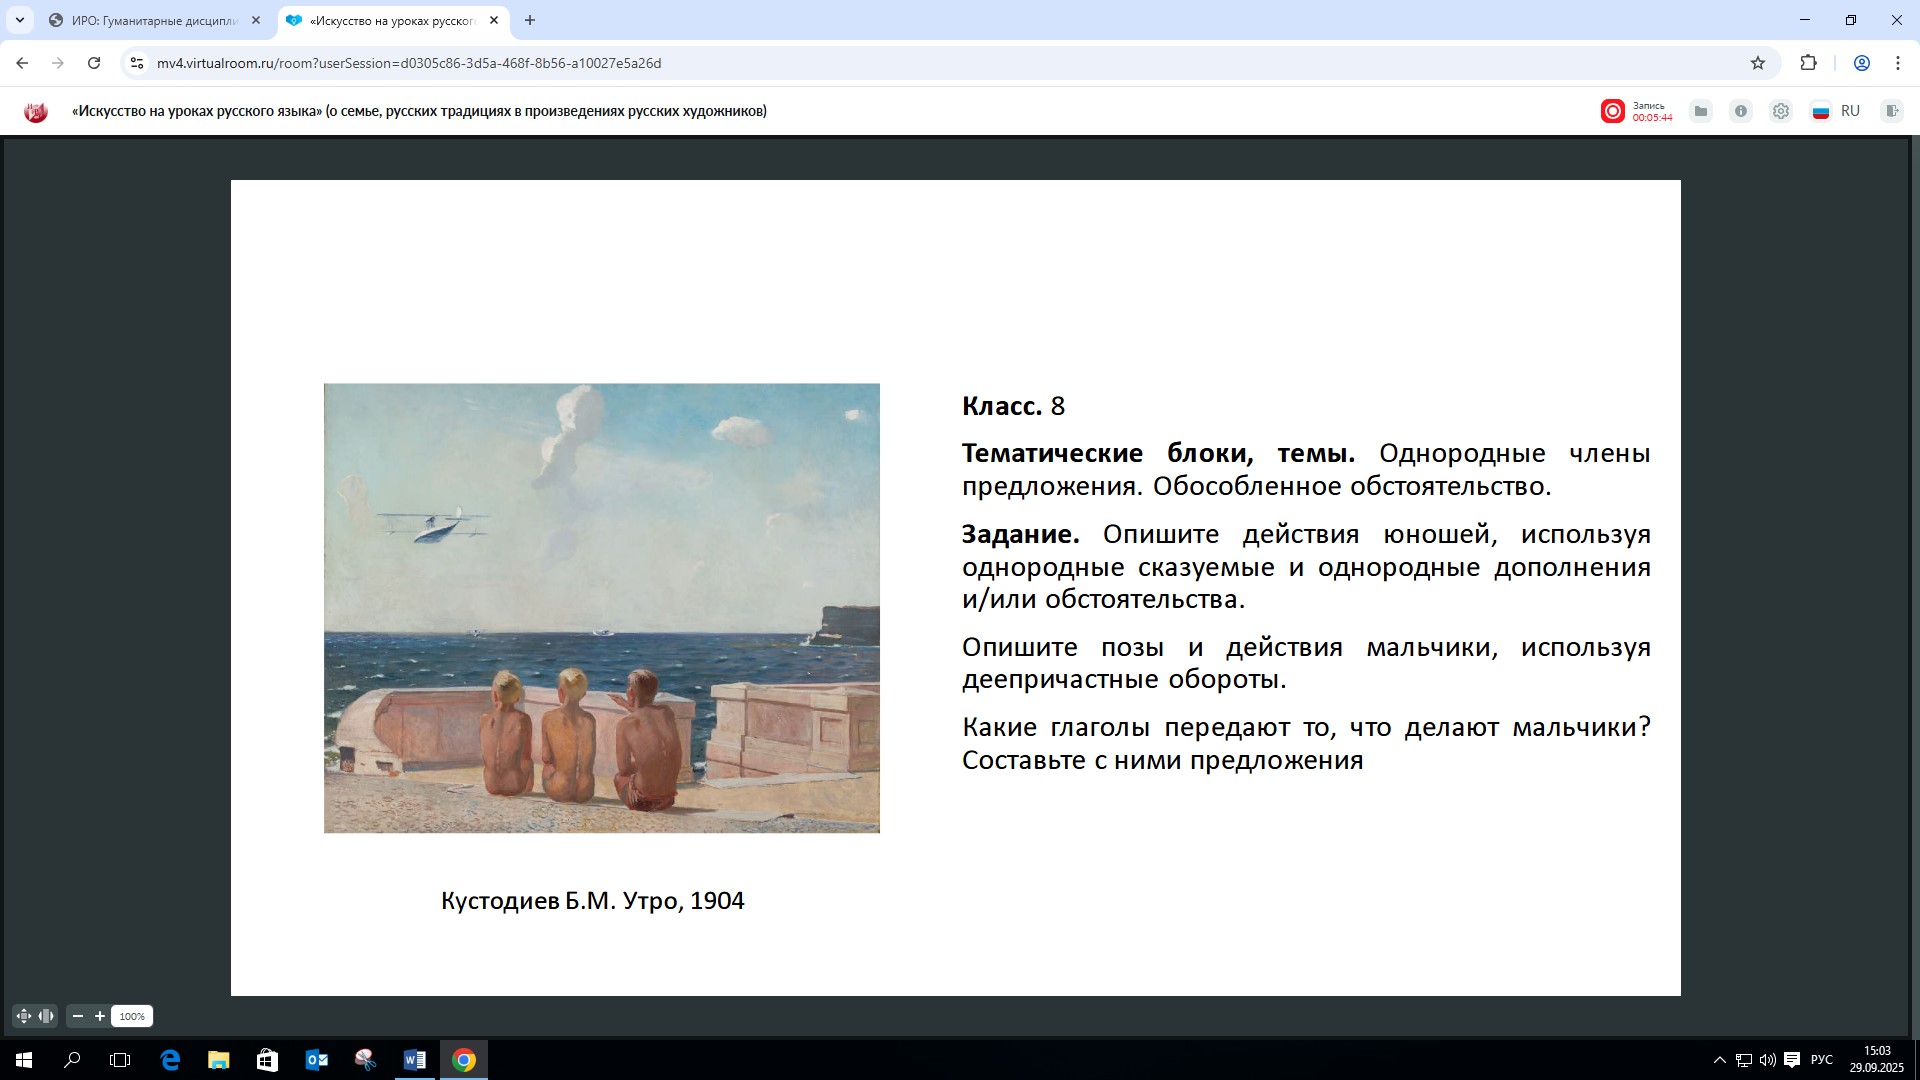Bookmark this page with star icon

pos(1758,63)
